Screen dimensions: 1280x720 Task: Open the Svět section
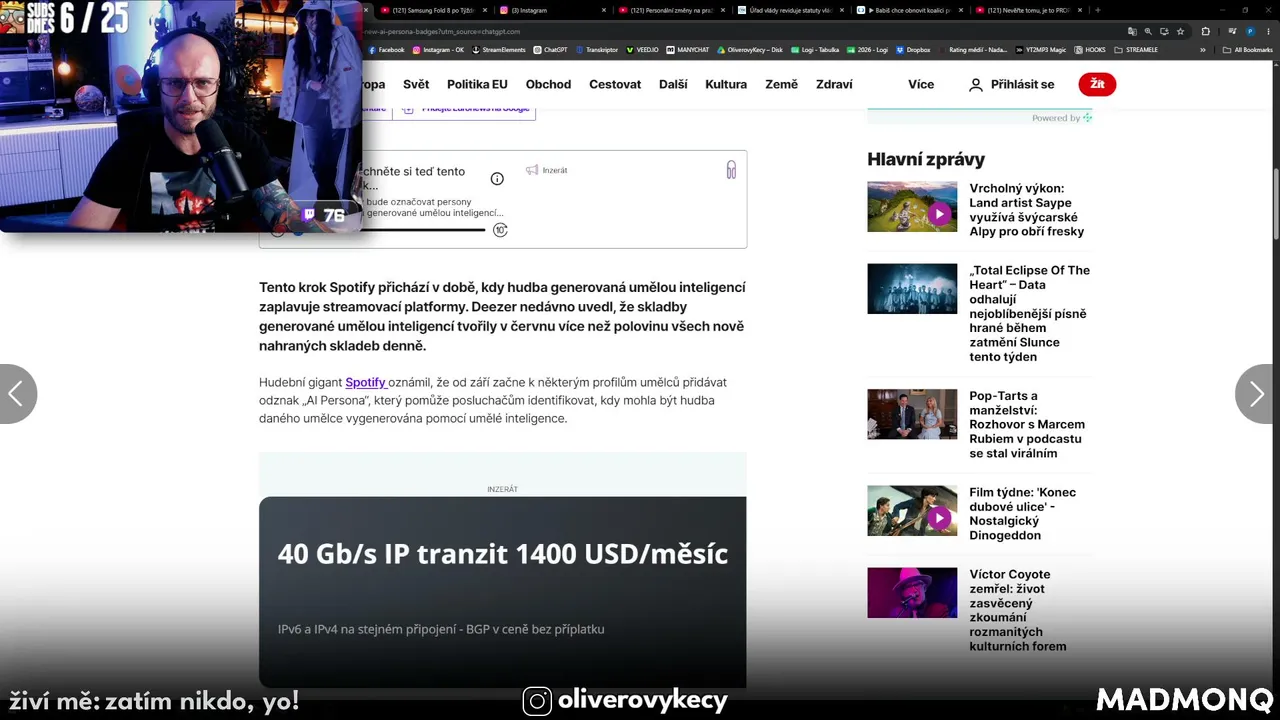pos(416,84)
